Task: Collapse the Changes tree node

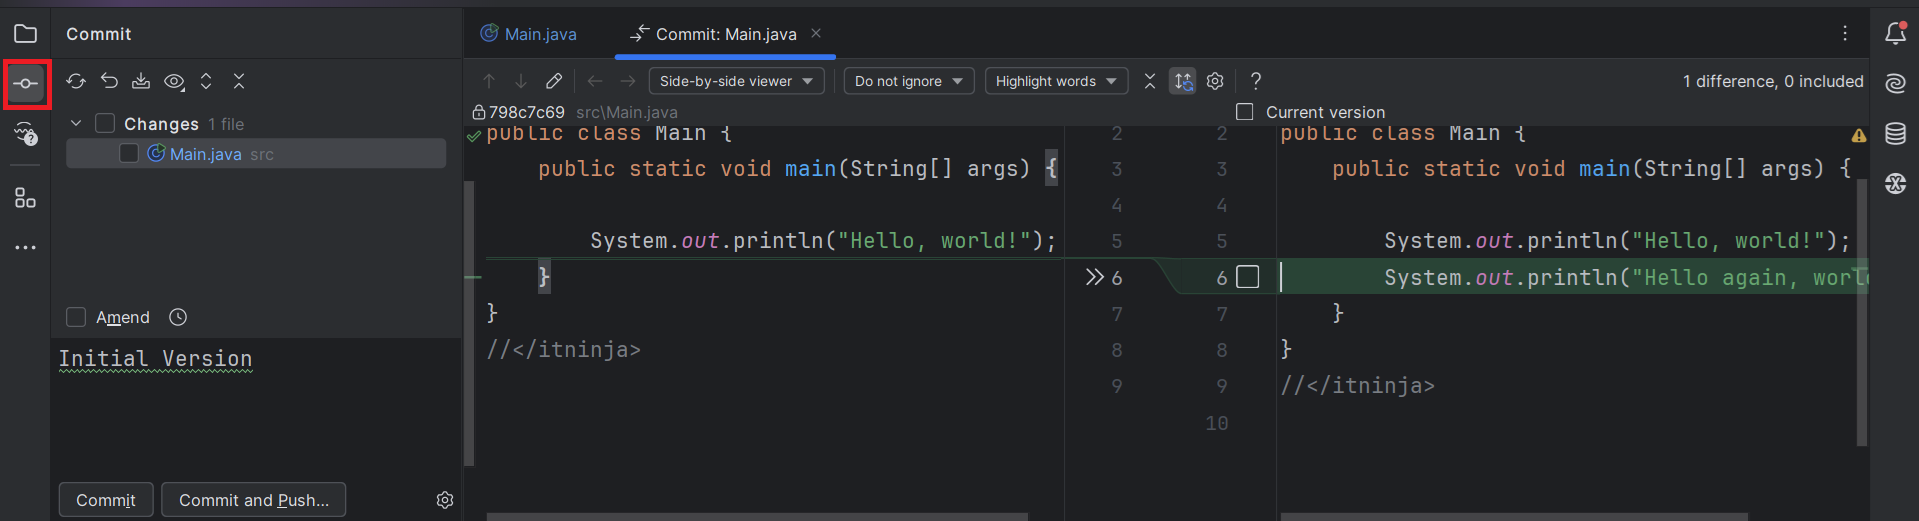Action: (76, 123)
